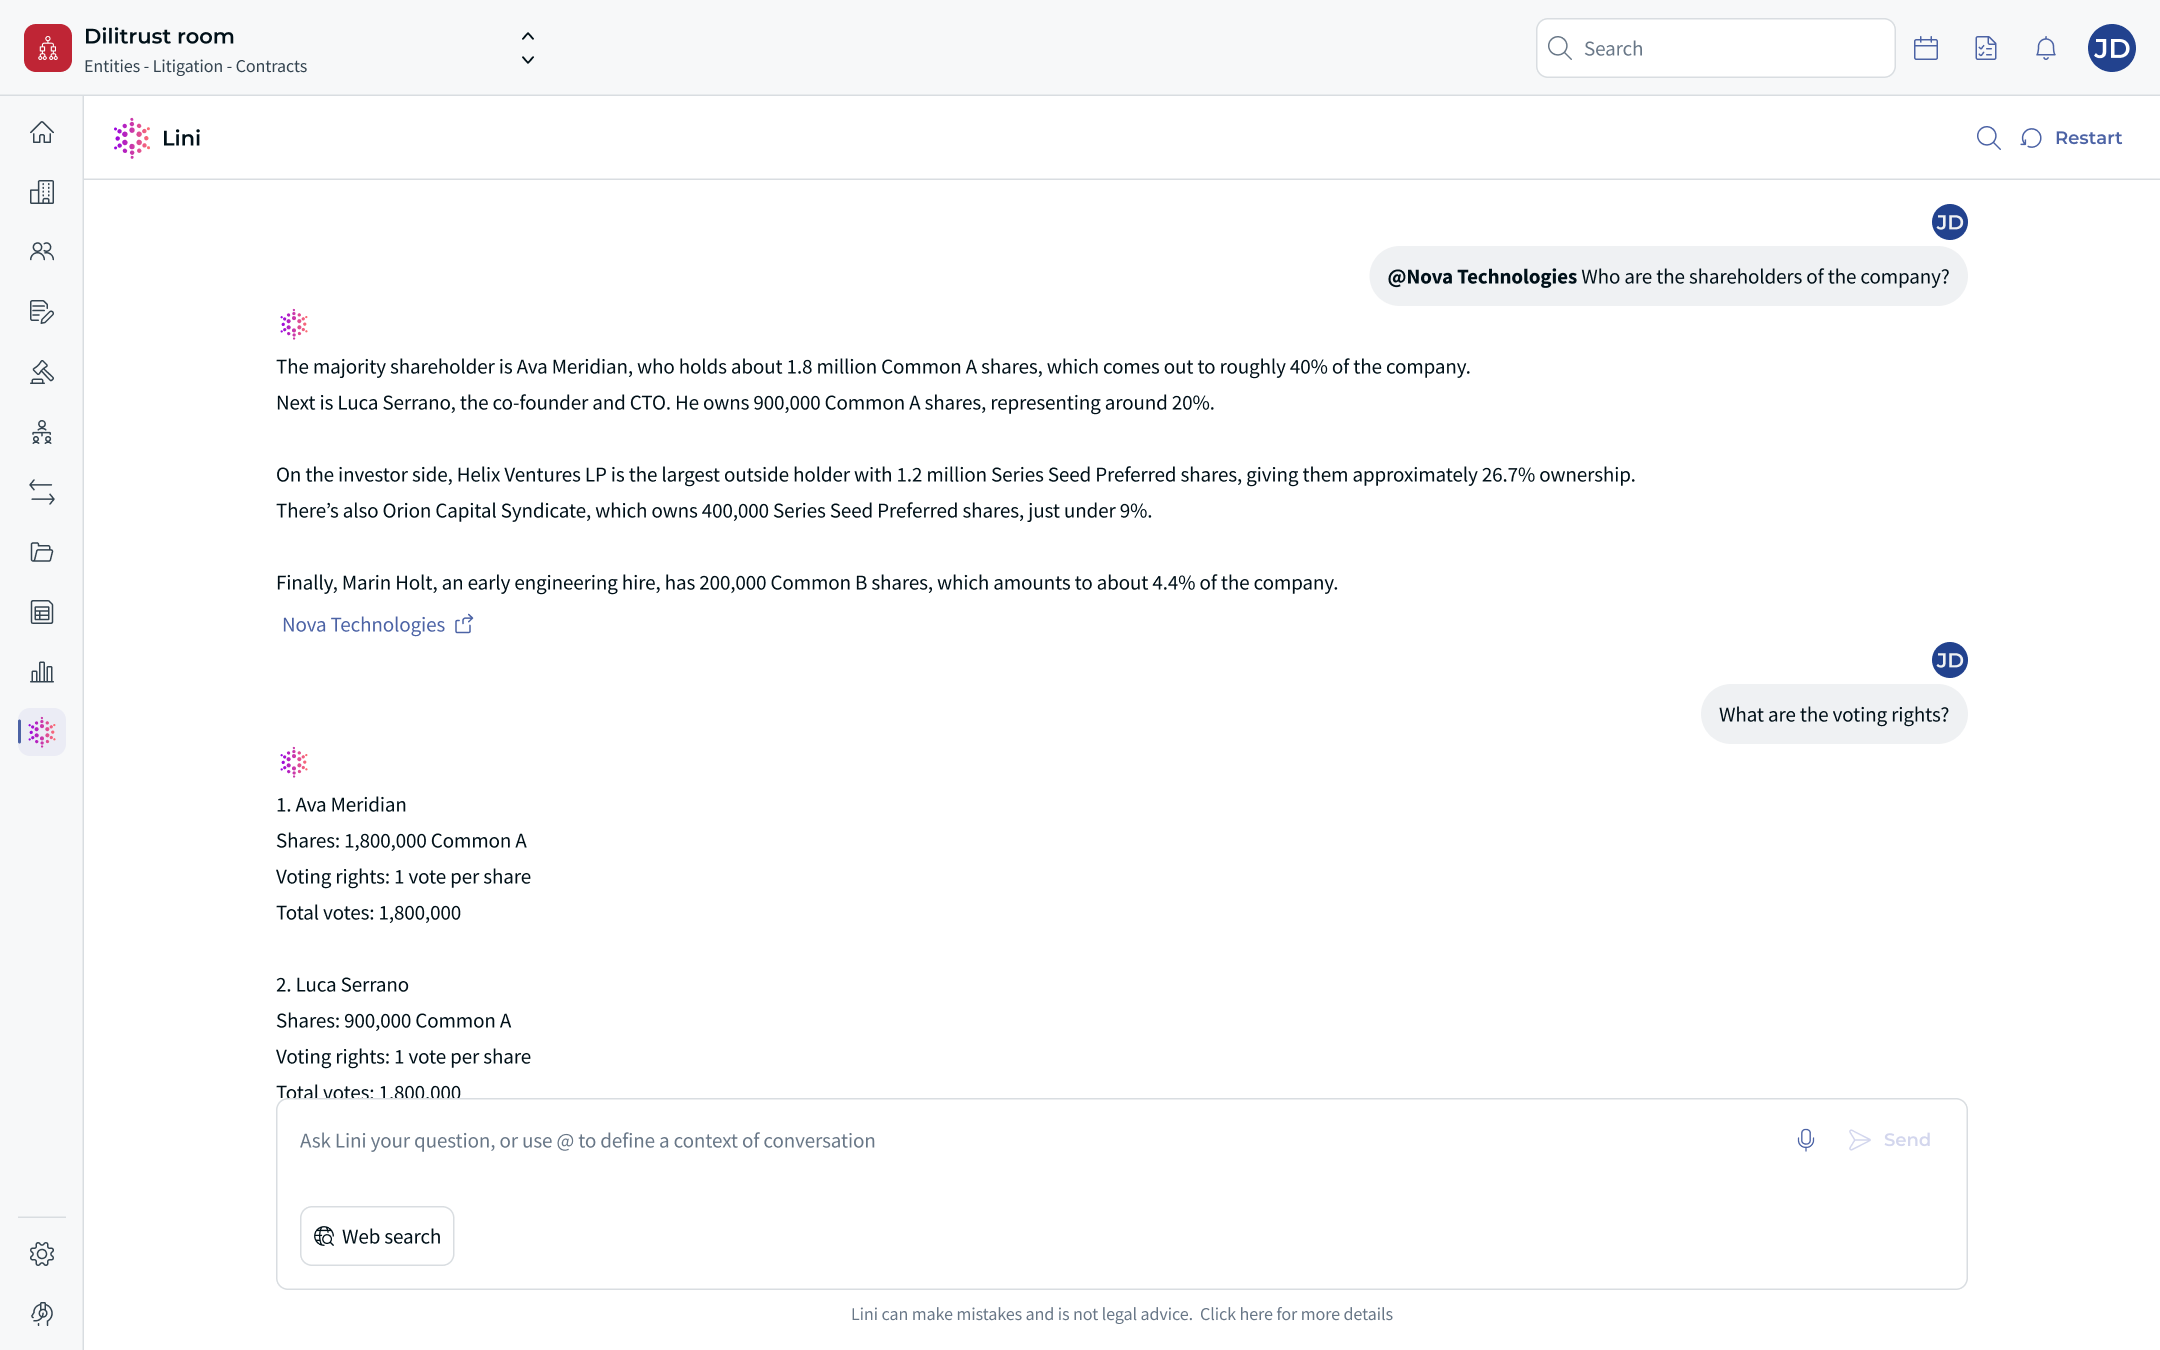Open the bar chart reports icon

[x=42, y=672]
